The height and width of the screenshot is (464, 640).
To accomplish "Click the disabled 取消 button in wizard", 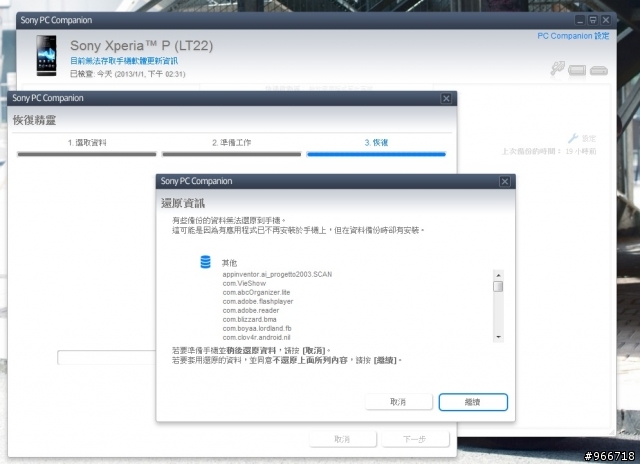I will (342, 439).
